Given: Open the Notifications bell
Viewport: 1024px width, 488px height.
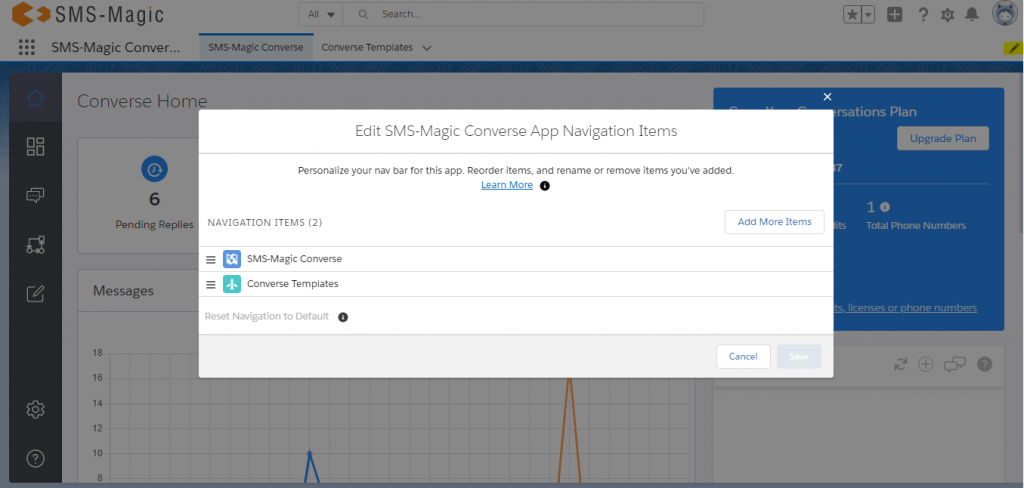Looking at the screenshot, I should [x=972, y=14].
